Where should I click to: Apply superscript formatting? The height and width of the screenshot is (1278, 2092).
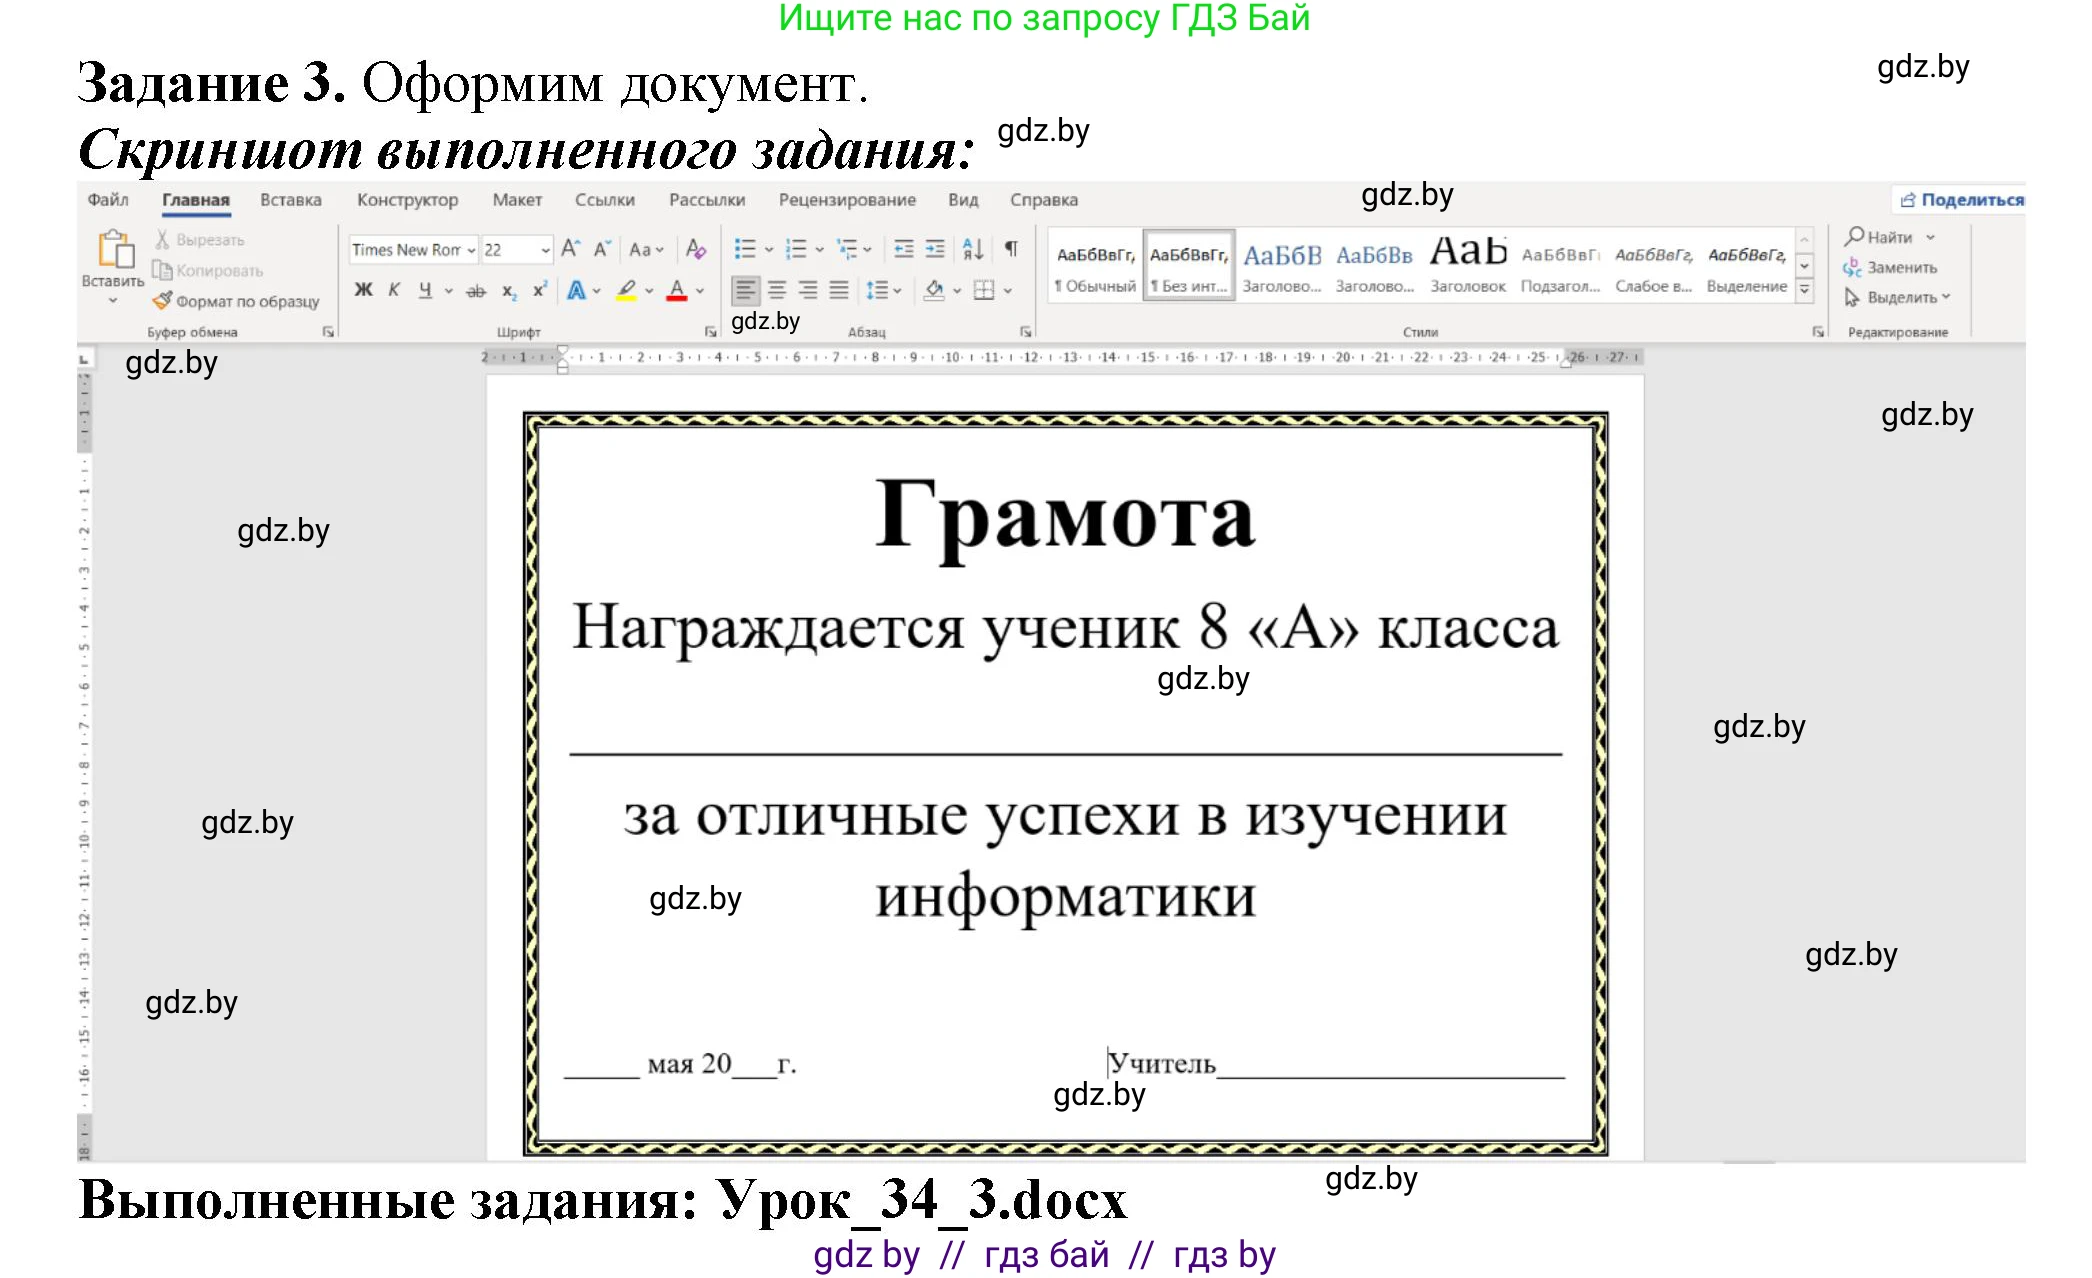click(539, 290)
